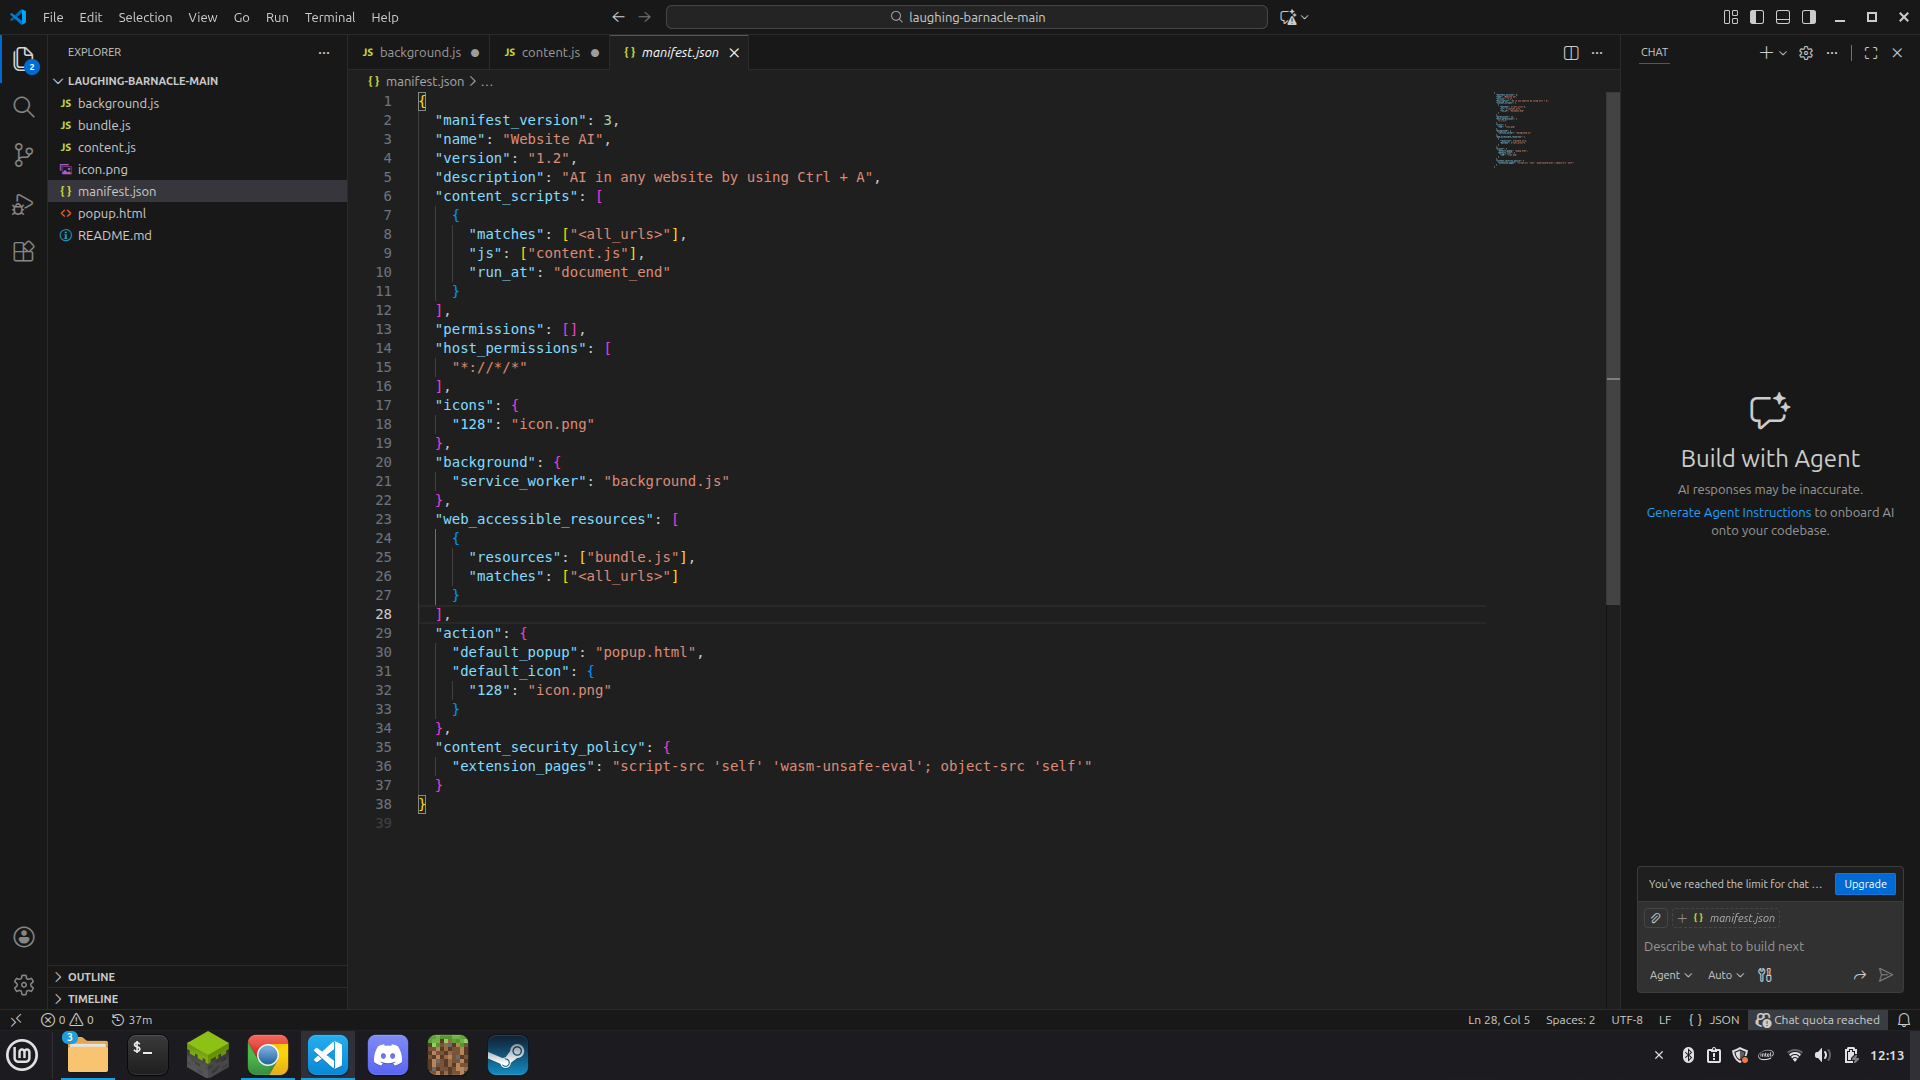Toggle the Secondary Side Bar layout button
This screenshot has width=1920, height=1080.
[1809, 17]
